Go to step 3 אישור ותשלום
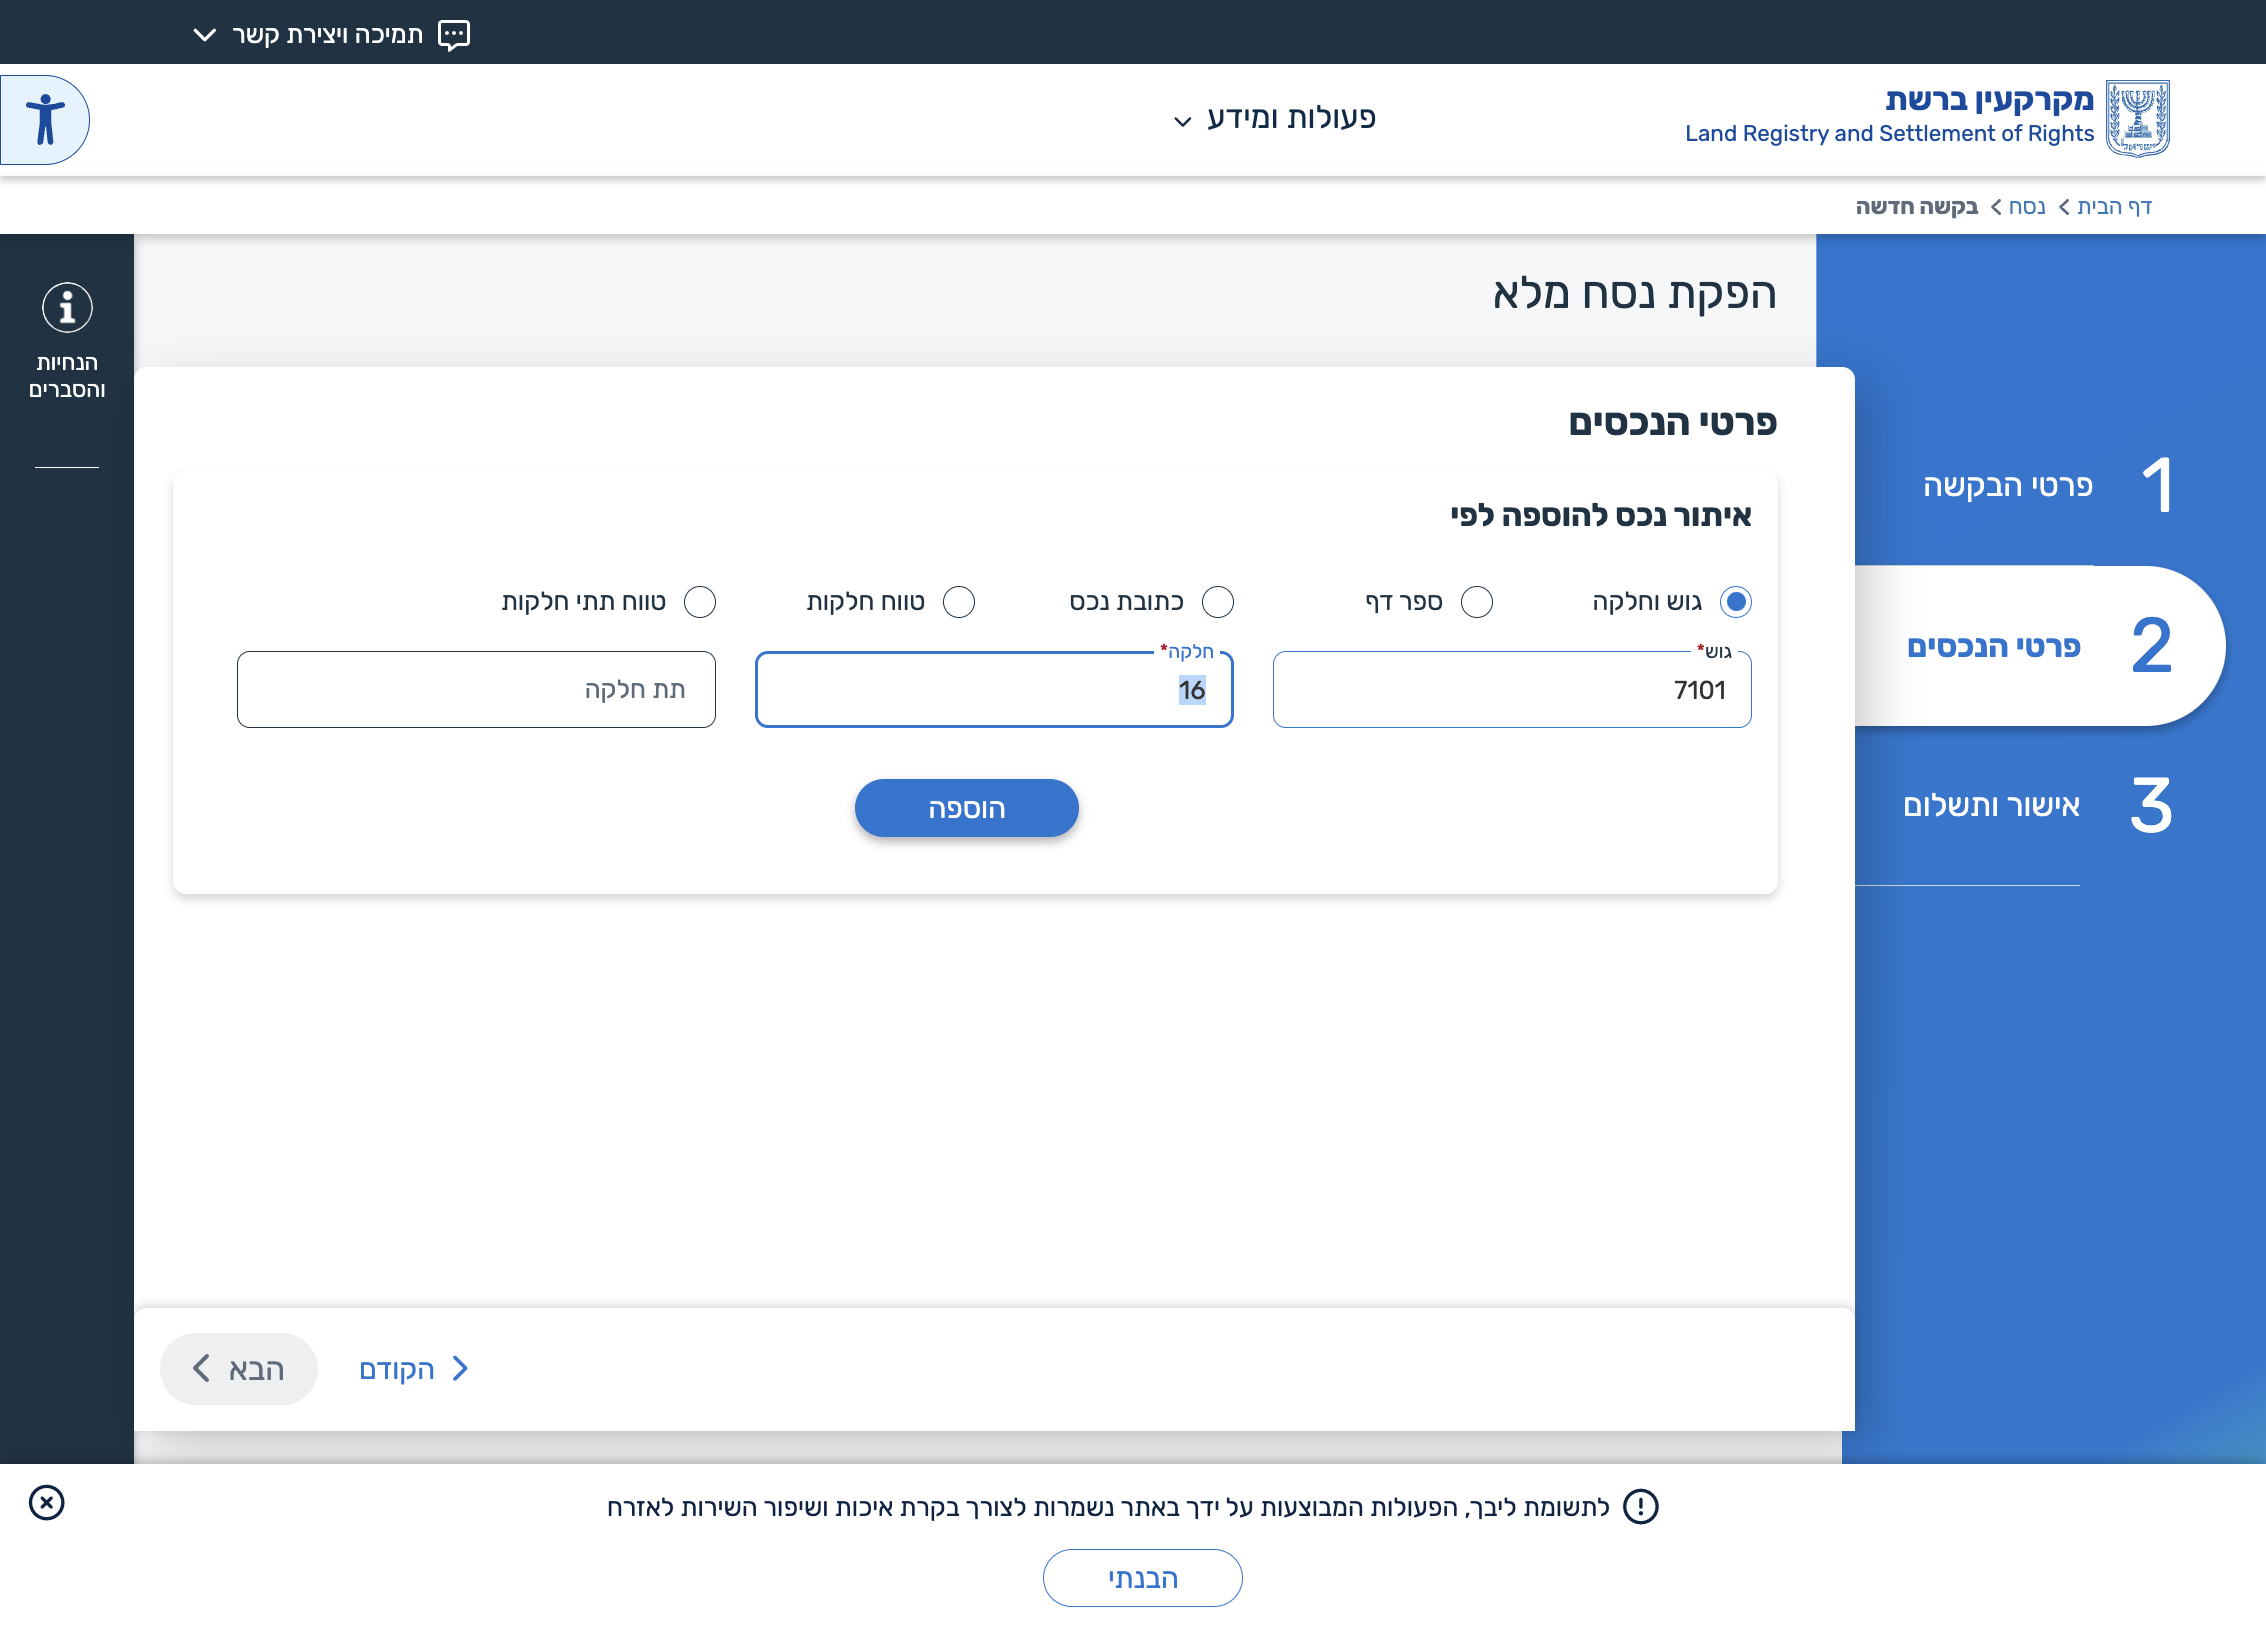The width and height of the screenshot is (2266, 1646). [x=2037, y=806]
